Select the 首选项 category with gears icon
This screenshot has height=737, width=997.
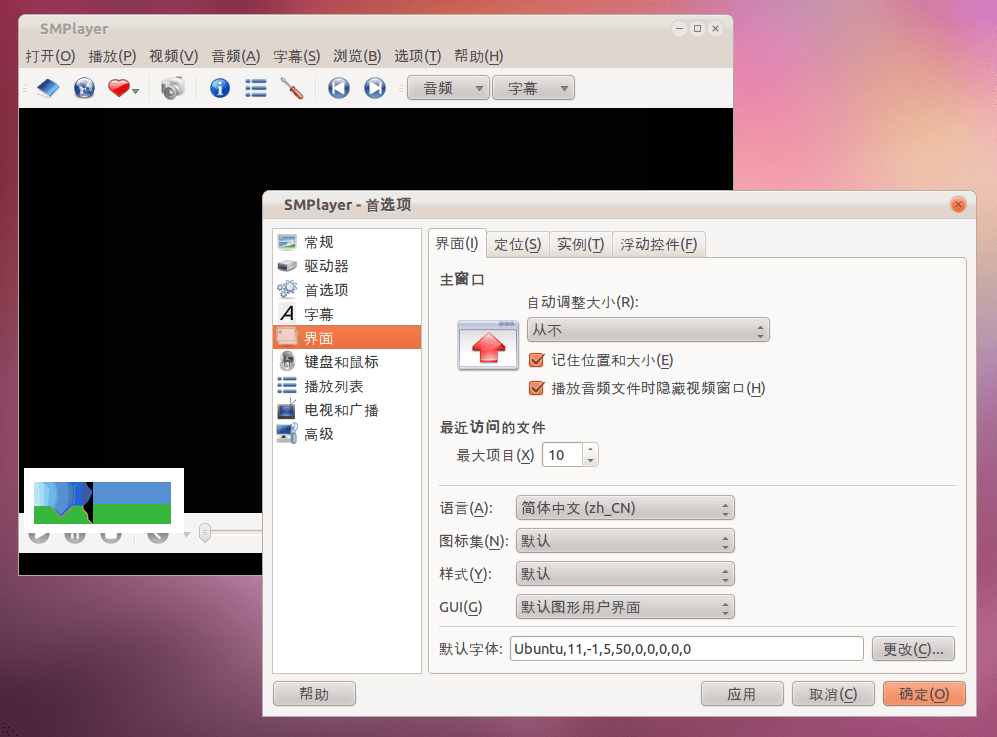pyautogui.click(x=347, y=290)
